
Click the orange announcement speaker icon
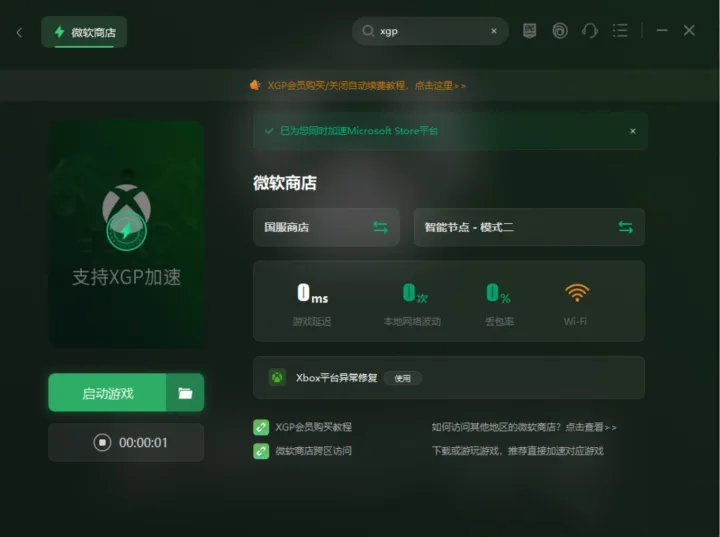point(255,85)
